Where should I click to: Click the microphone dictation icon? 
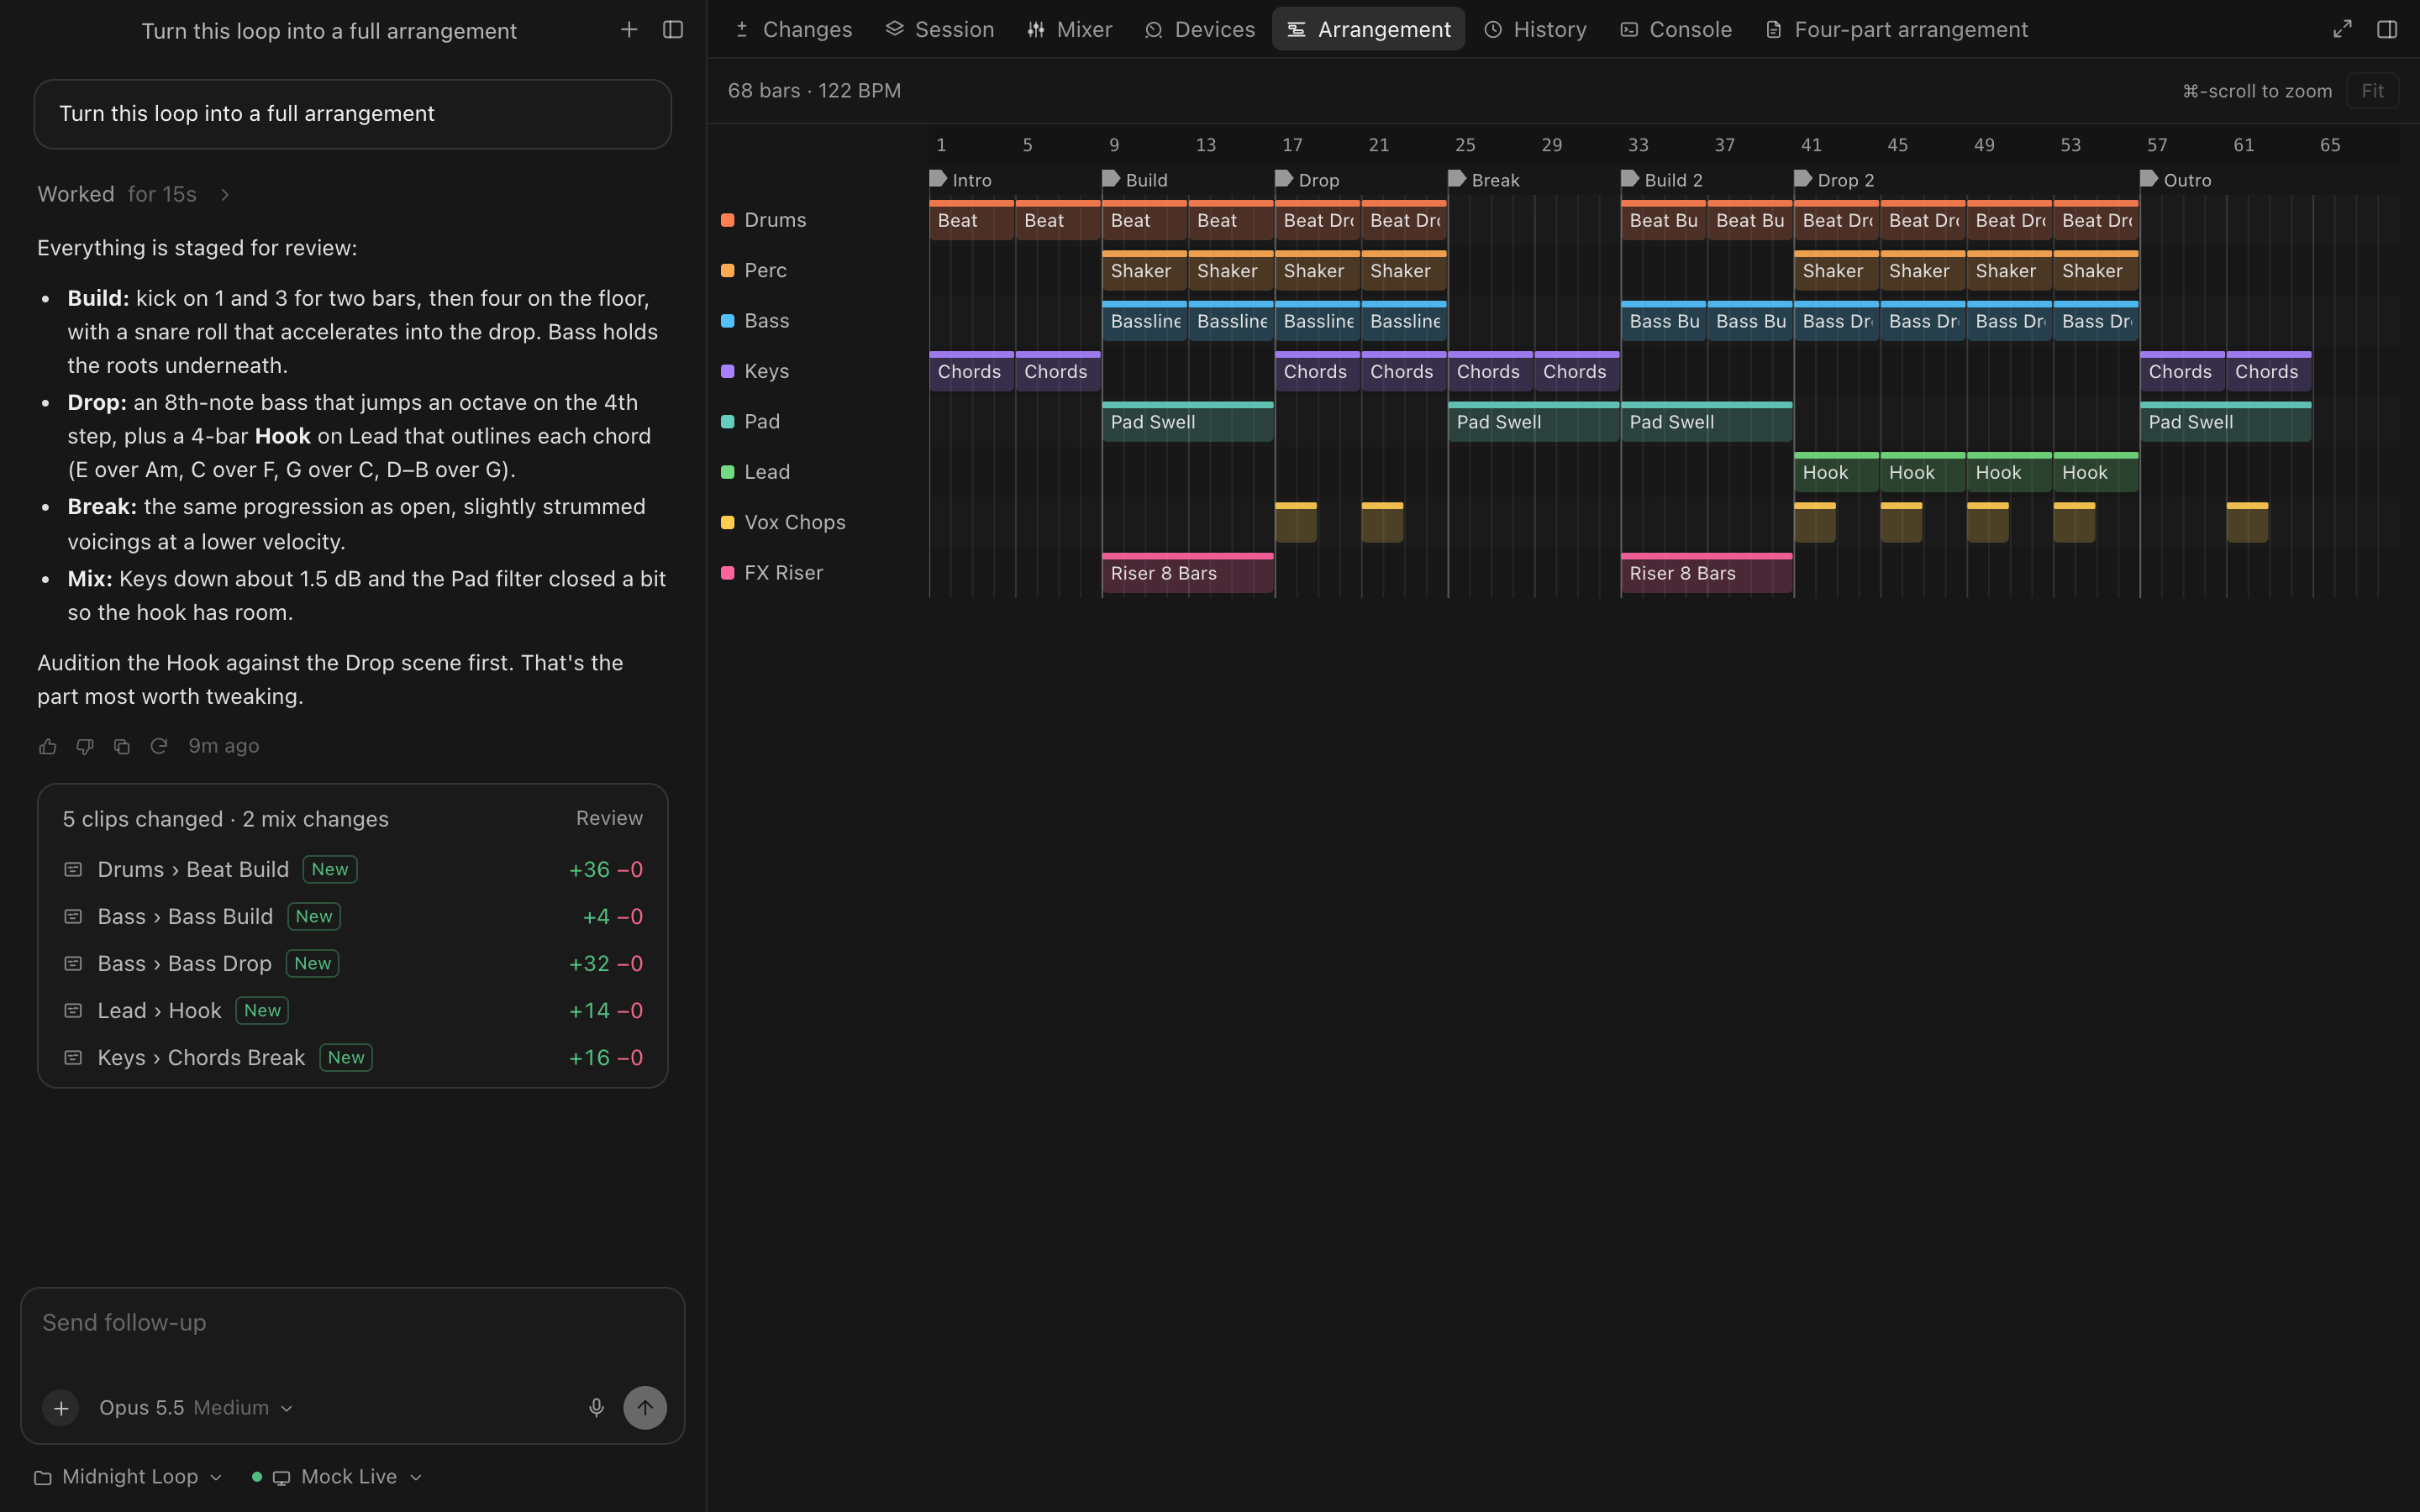[596, 1407]
